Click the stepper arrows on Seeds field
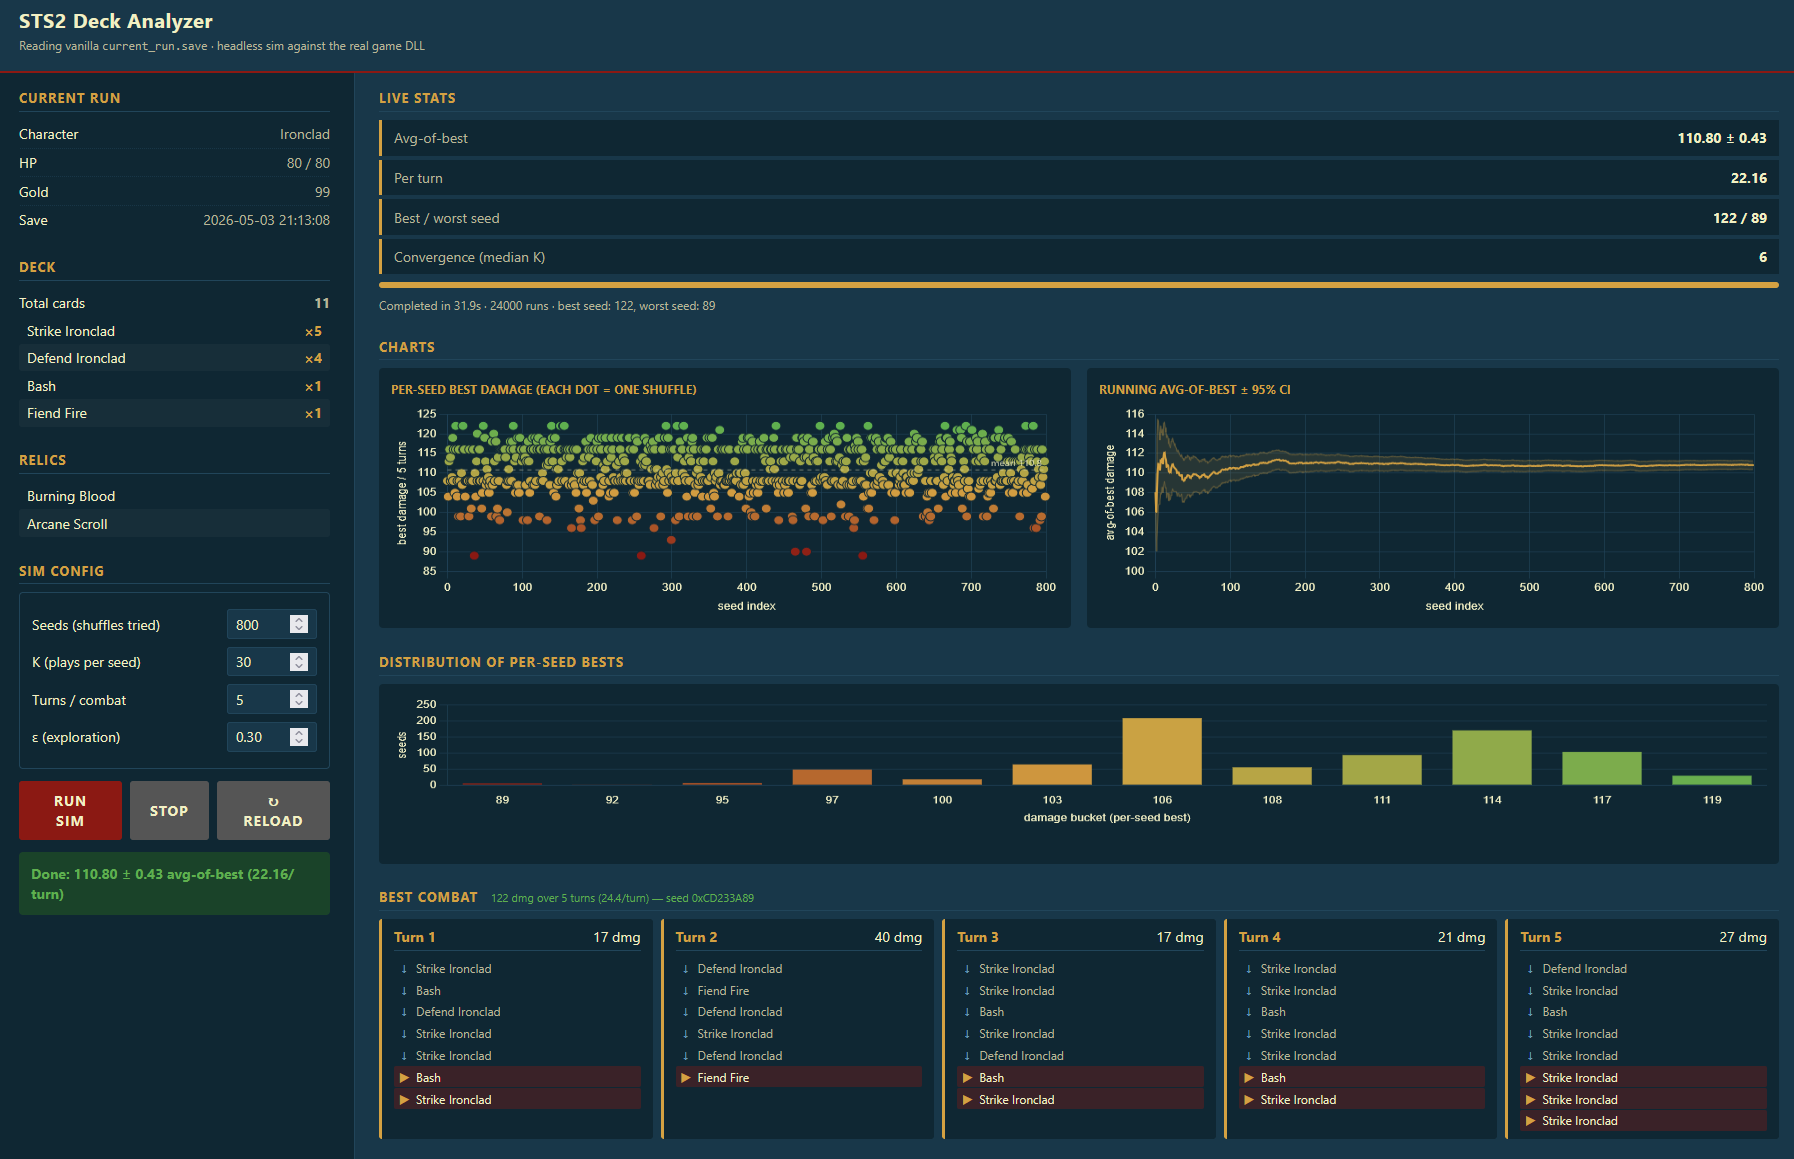1794x1159 pixels. point(298,624)
